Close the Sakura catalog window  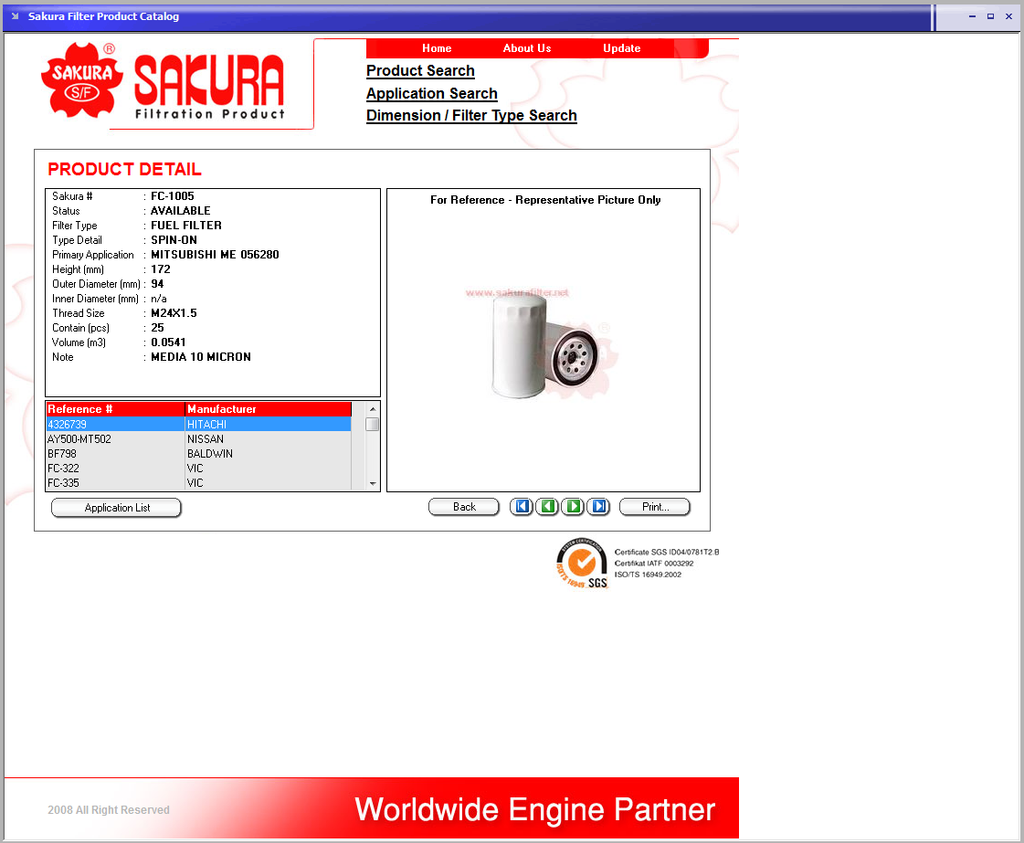point(1008,16)
